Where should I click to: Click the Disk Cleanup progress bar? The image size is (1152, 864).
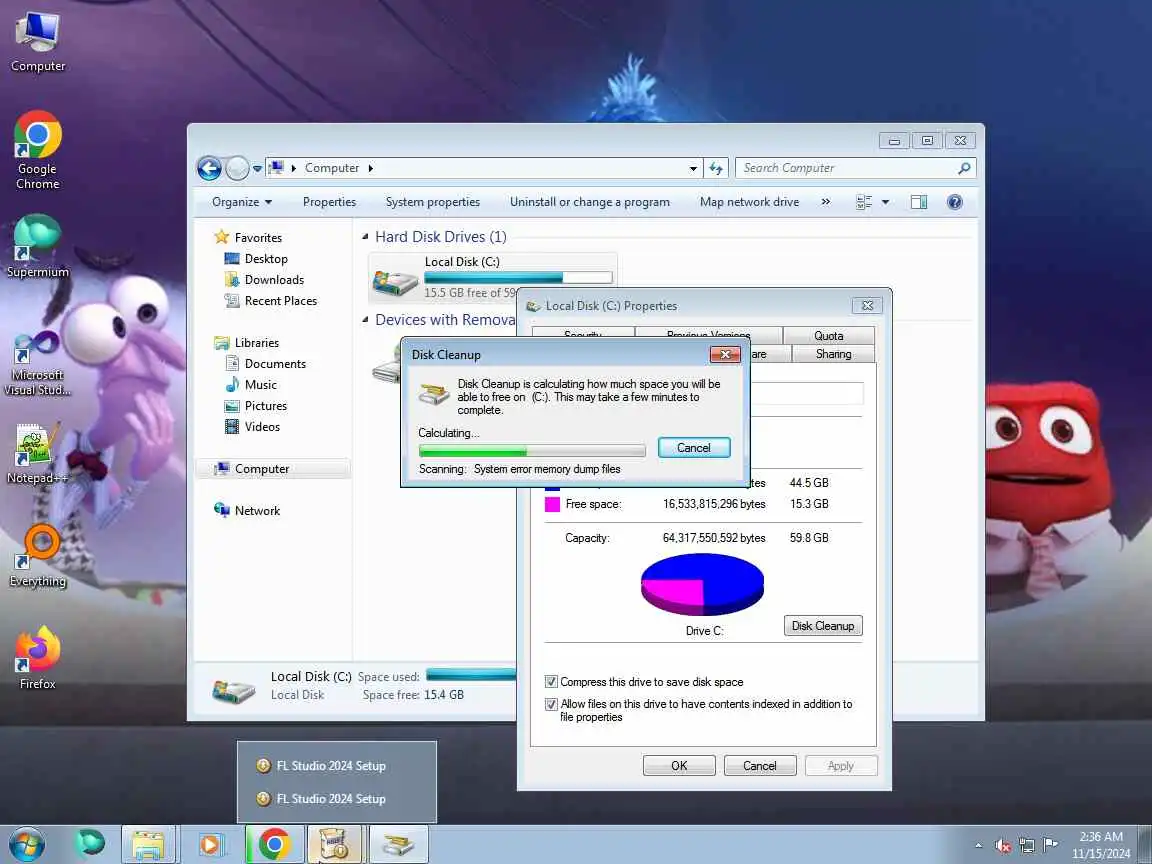[x=532, y=450]
